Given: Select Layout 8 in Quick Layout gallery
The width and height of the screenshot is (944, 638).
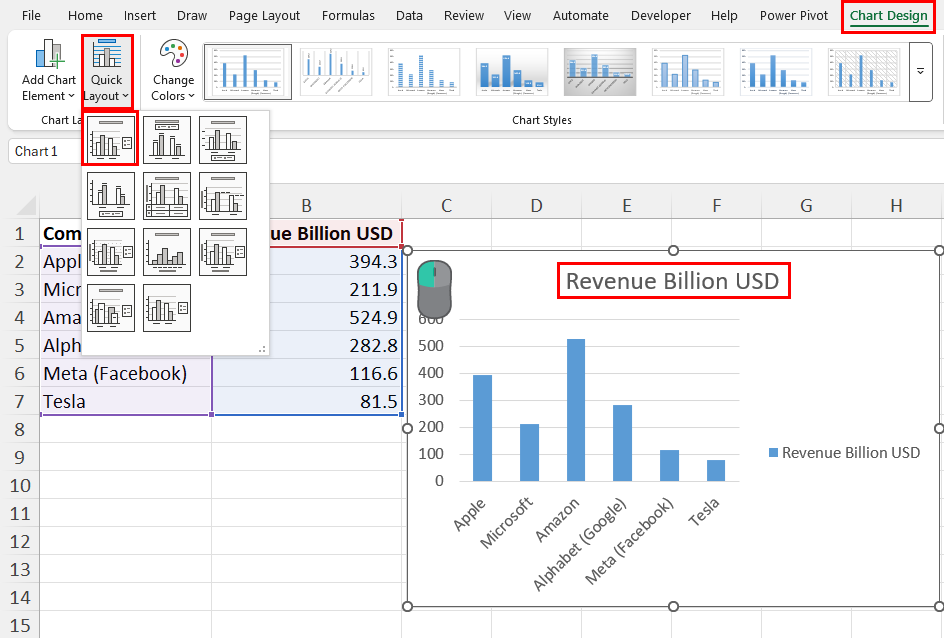Looking at the screenshot, I should coord(167,252).
